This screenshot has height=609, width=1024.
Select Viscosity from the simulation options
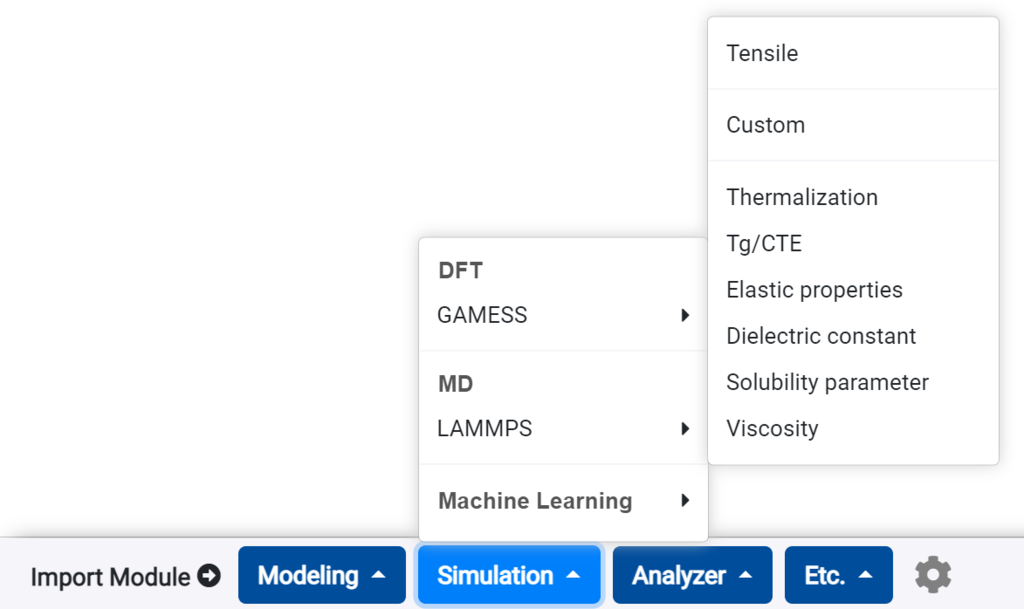[772, 428]
